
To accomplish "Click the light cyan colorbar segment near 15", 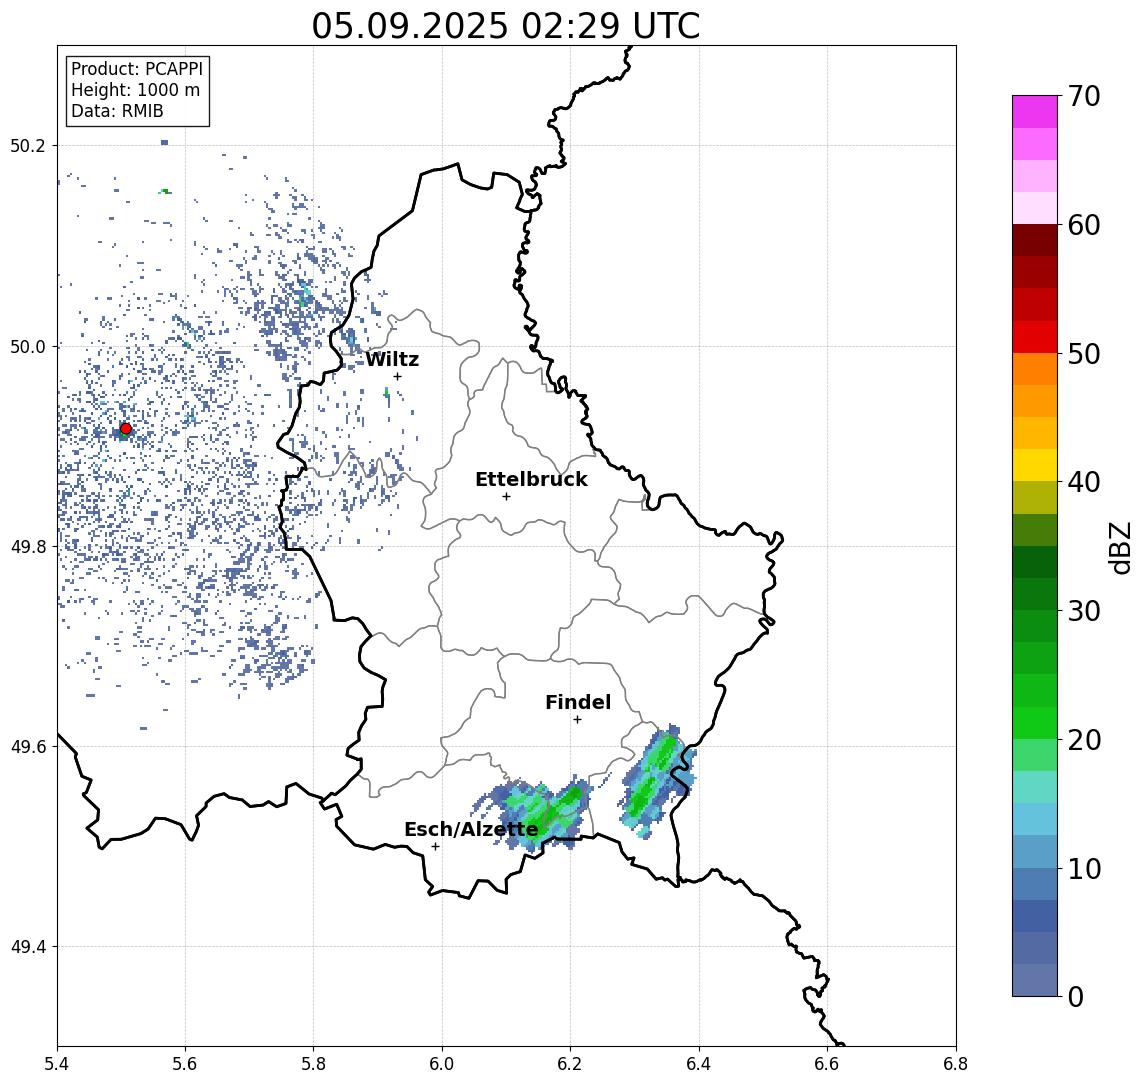I will 1035,787.
